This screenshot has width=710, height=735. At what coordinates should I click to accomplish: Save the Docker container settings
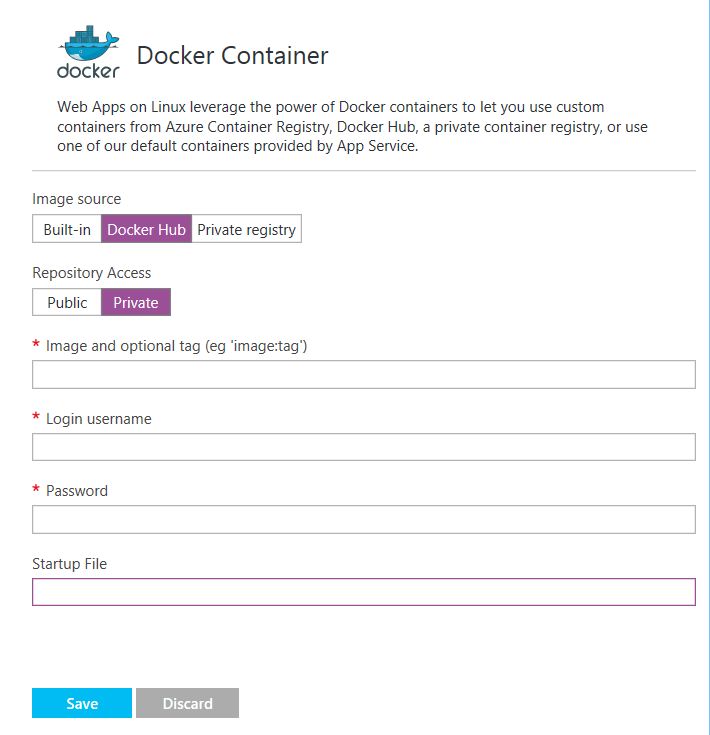pyautogui.click(x=82, y=703)
